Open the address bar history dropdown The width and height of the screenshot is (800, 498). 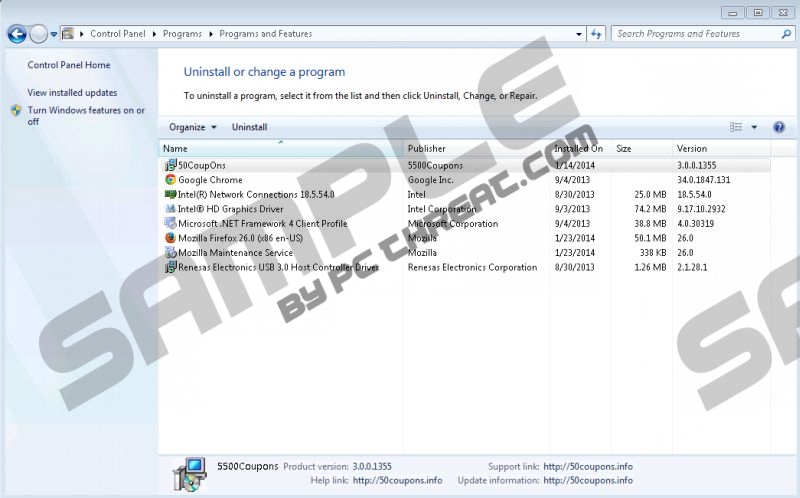click(x=579, y=34)
